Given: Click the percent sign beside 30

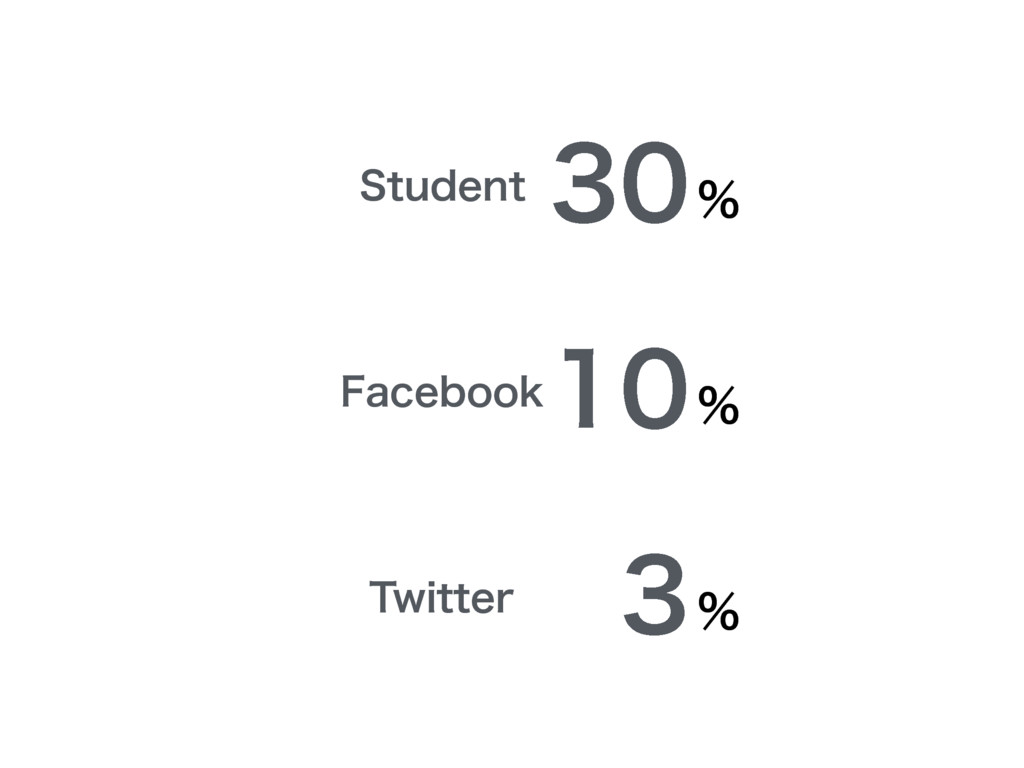Looking at the screenshot, I should pyautogui.click(x=718, y=199).
